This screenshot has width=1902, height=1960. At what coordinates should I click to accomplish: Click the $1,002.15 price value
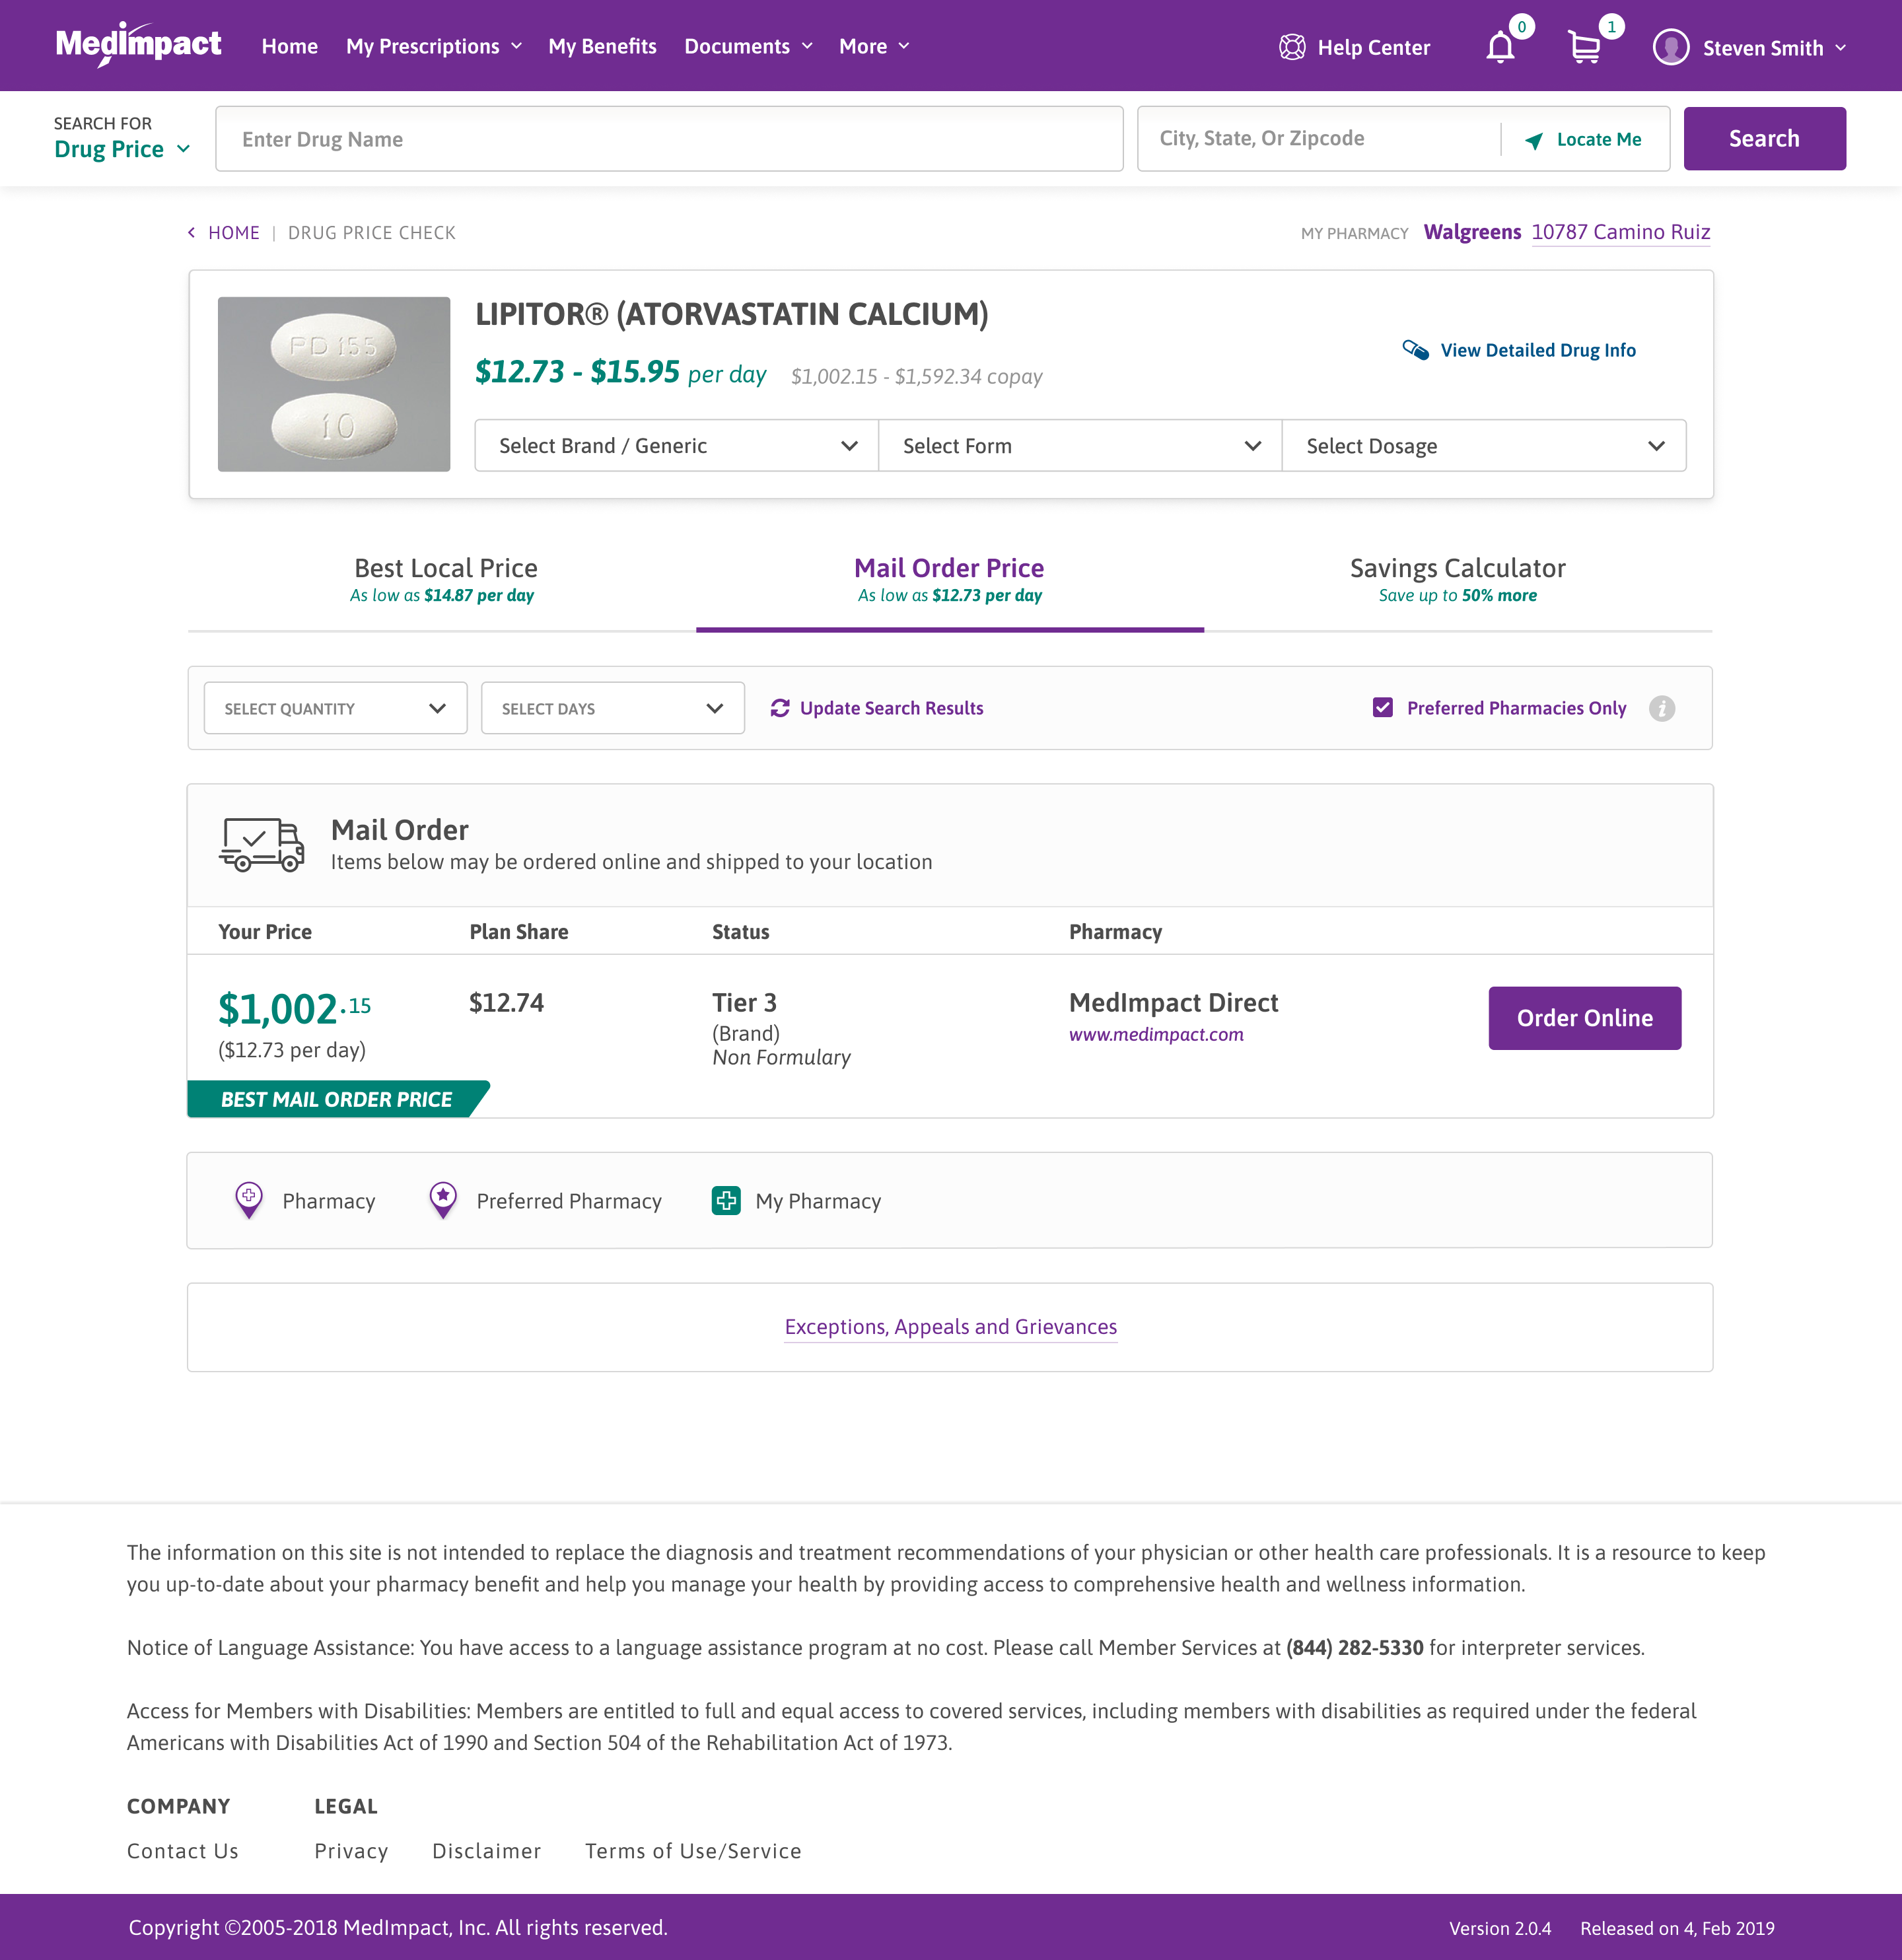point(294,1008)
